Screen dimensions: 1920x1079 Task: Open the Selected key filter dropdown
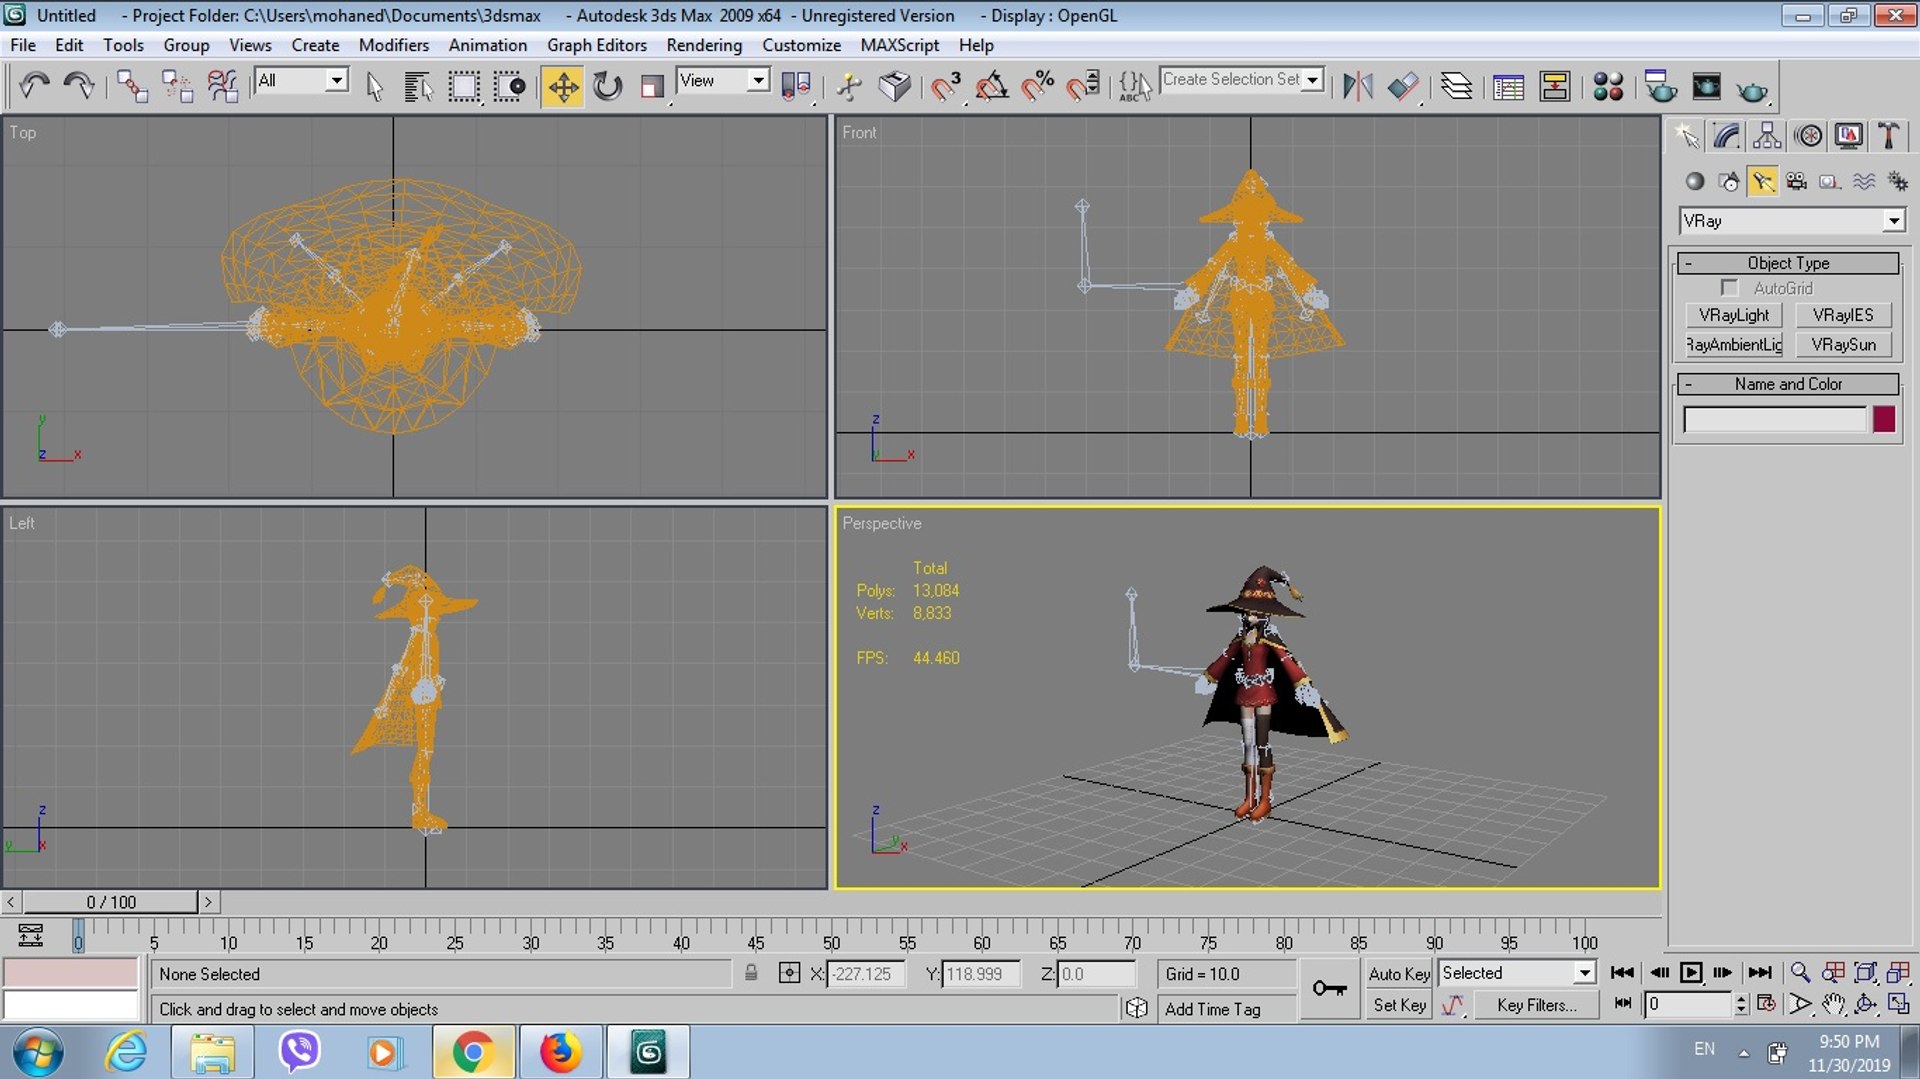pyautogui.click(x=1584, y=973)
